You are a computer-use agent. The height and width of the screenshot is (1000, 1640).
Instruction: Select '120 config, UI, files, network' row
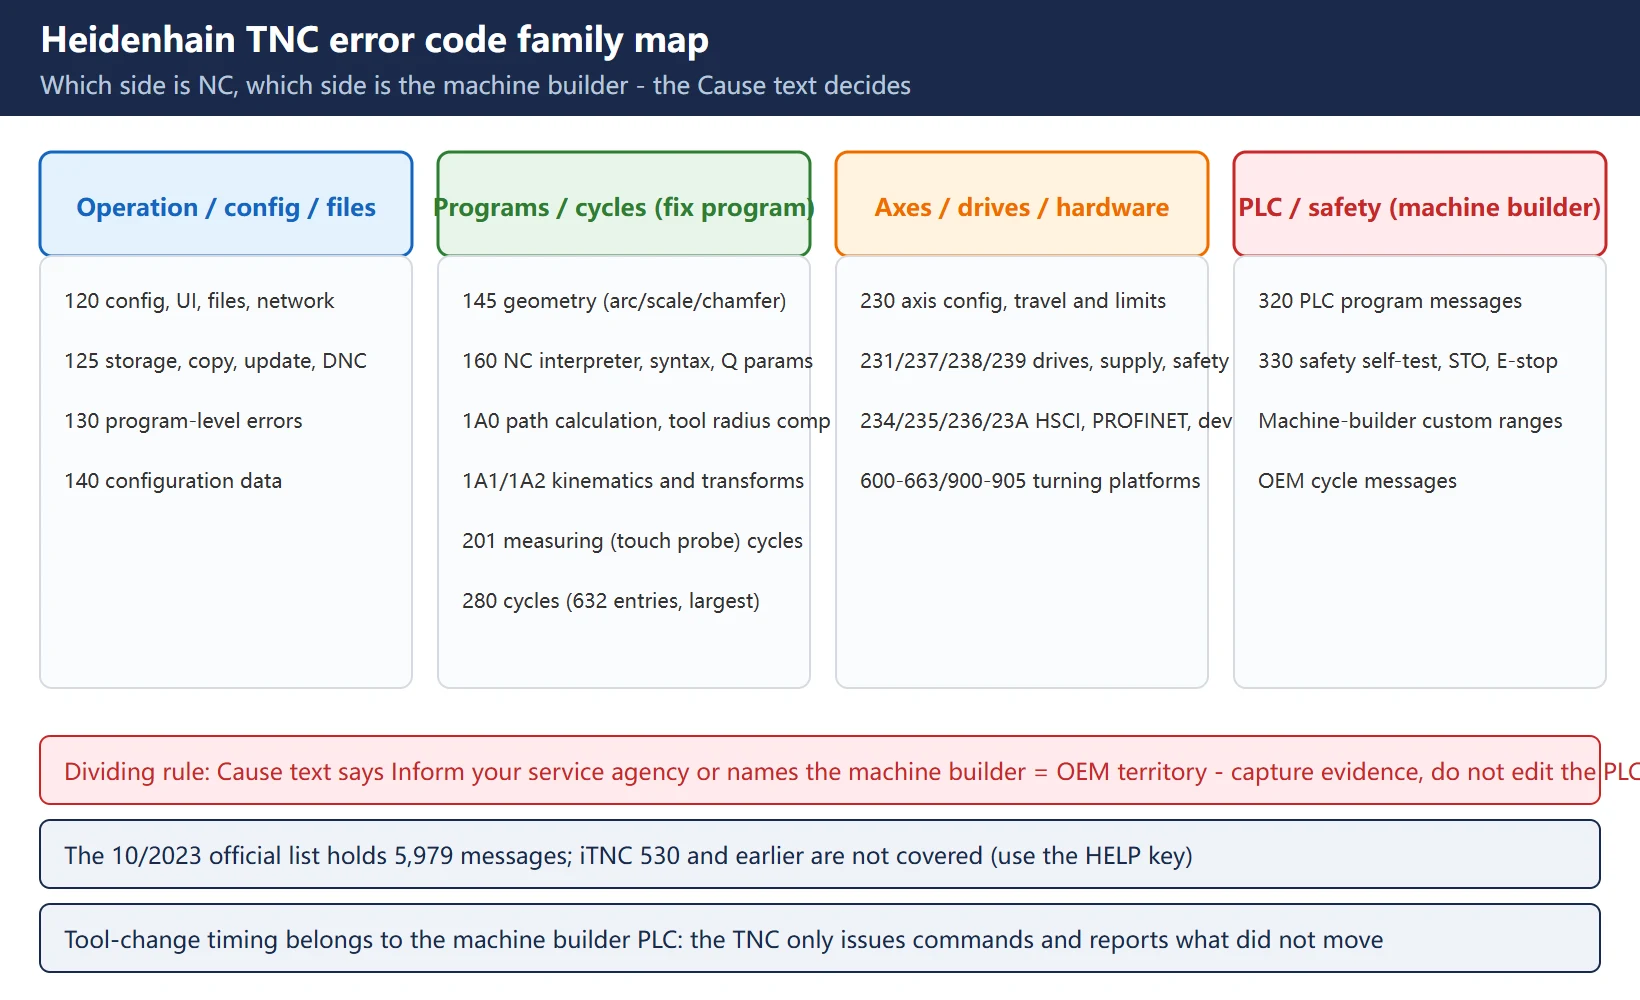[x=199, y=301]
